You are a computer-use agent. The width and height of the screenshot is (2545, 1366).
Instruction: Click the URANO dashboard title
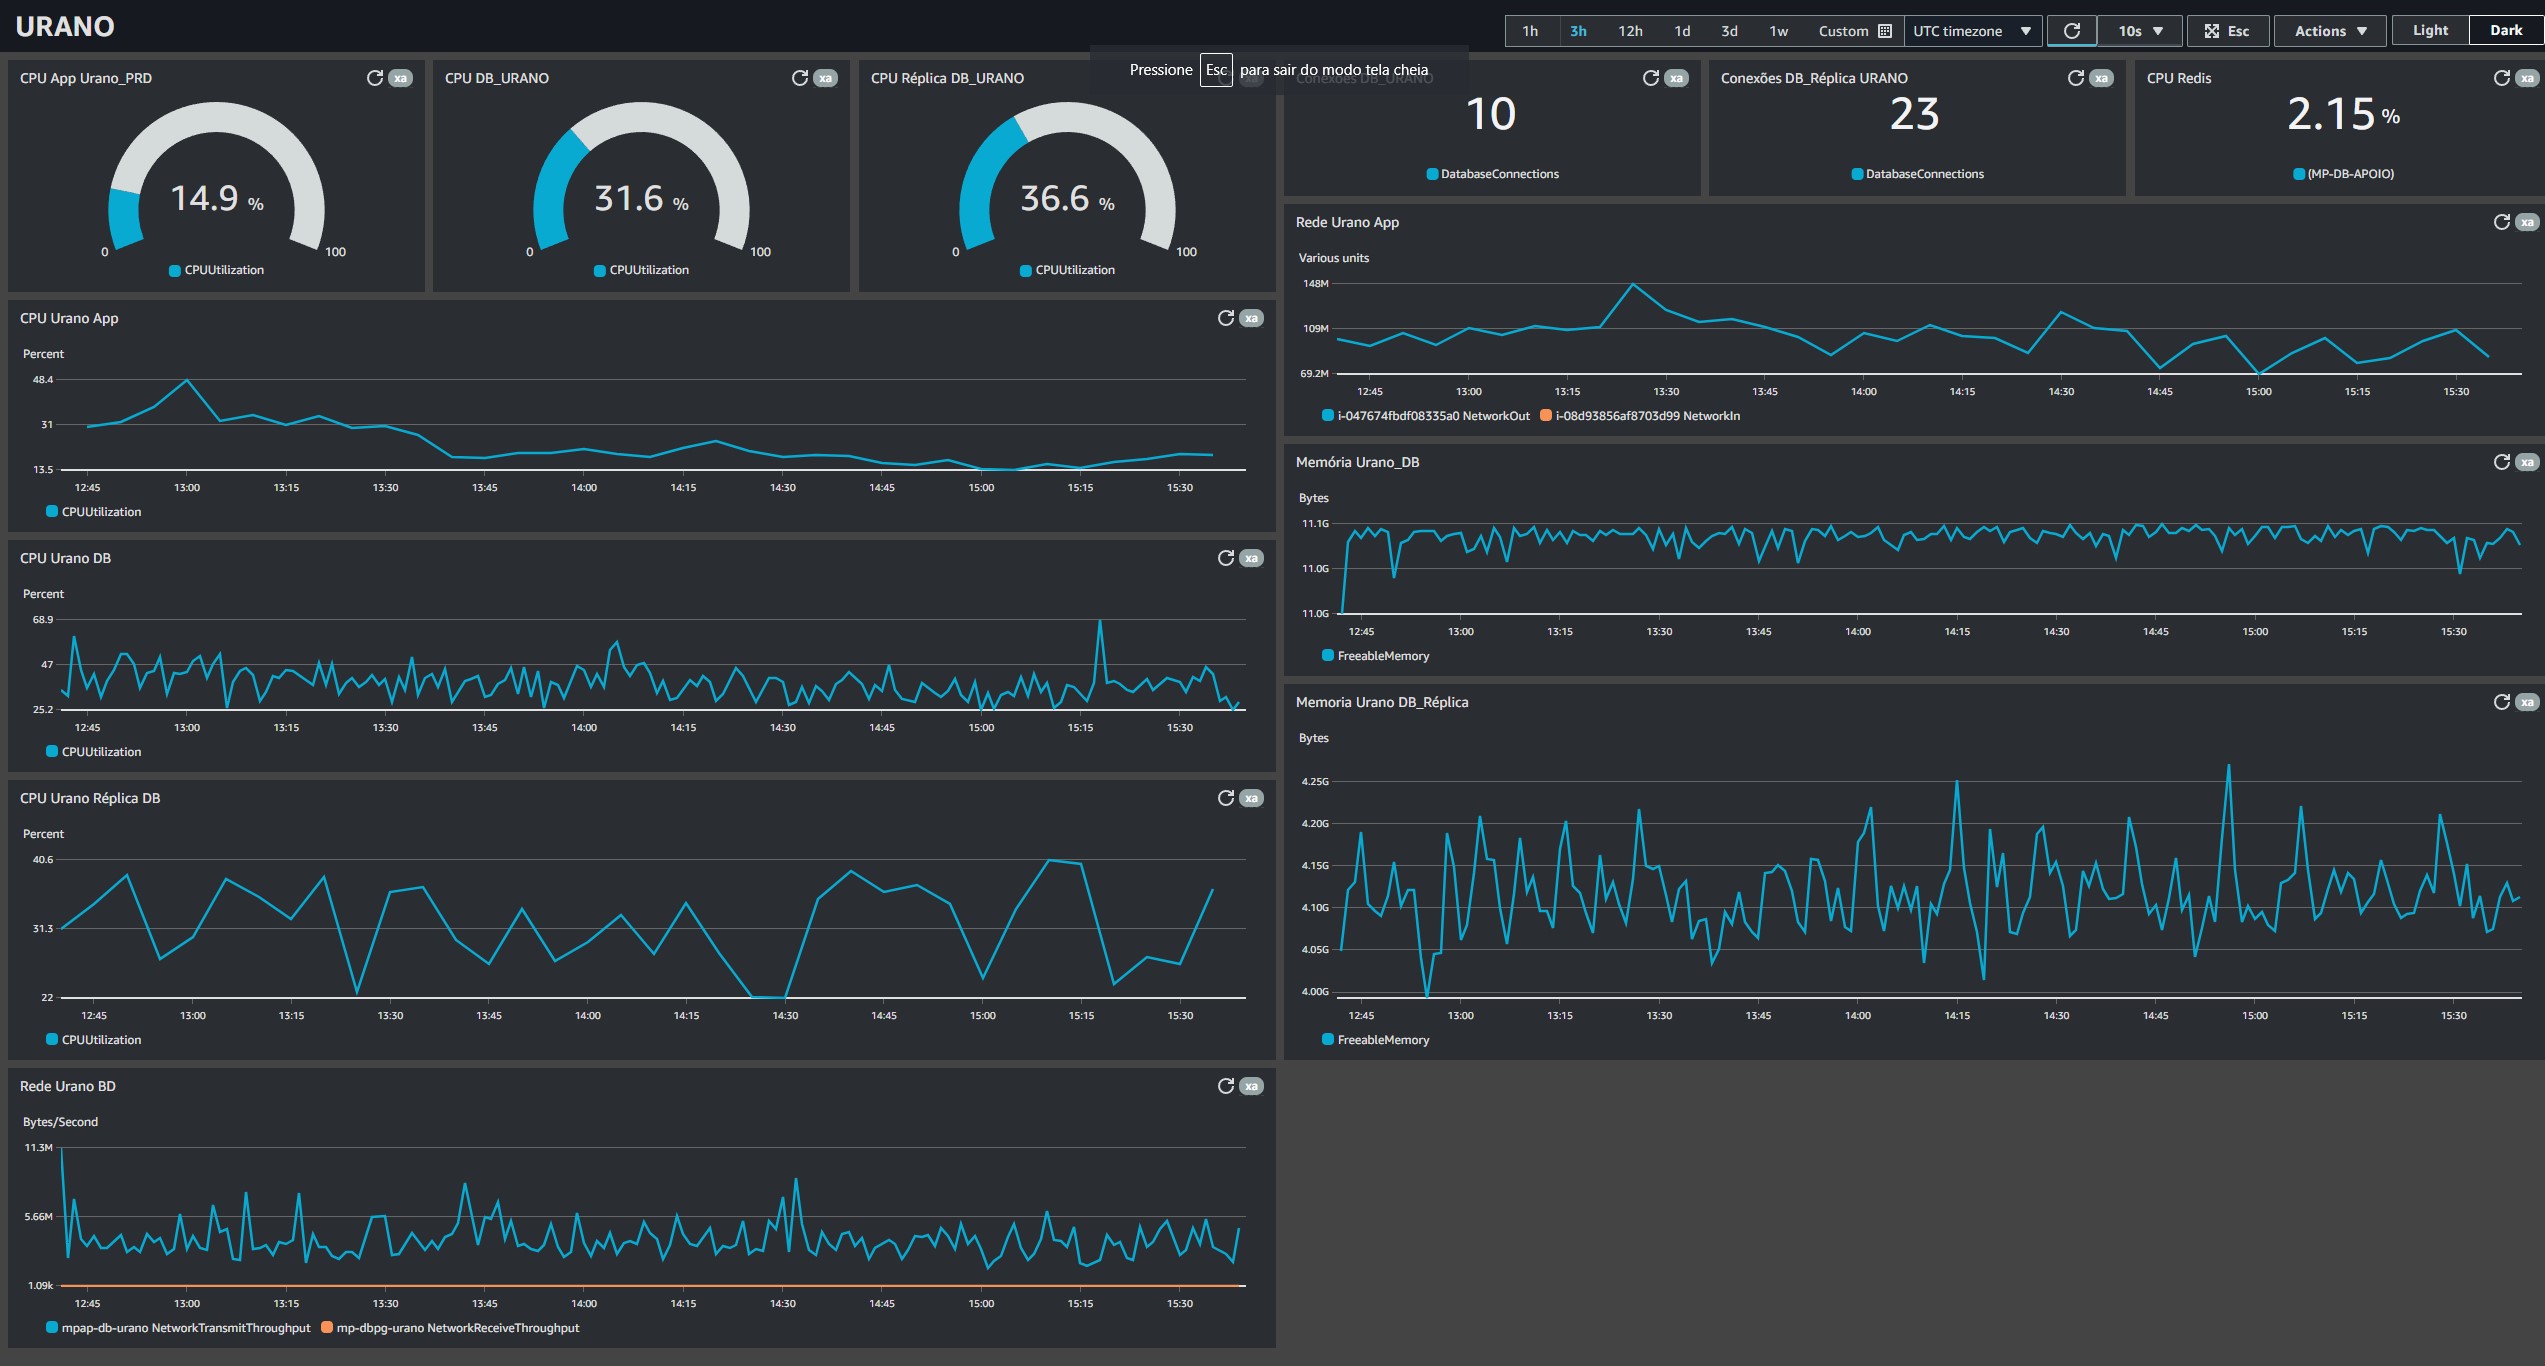(x=65, y=27)
